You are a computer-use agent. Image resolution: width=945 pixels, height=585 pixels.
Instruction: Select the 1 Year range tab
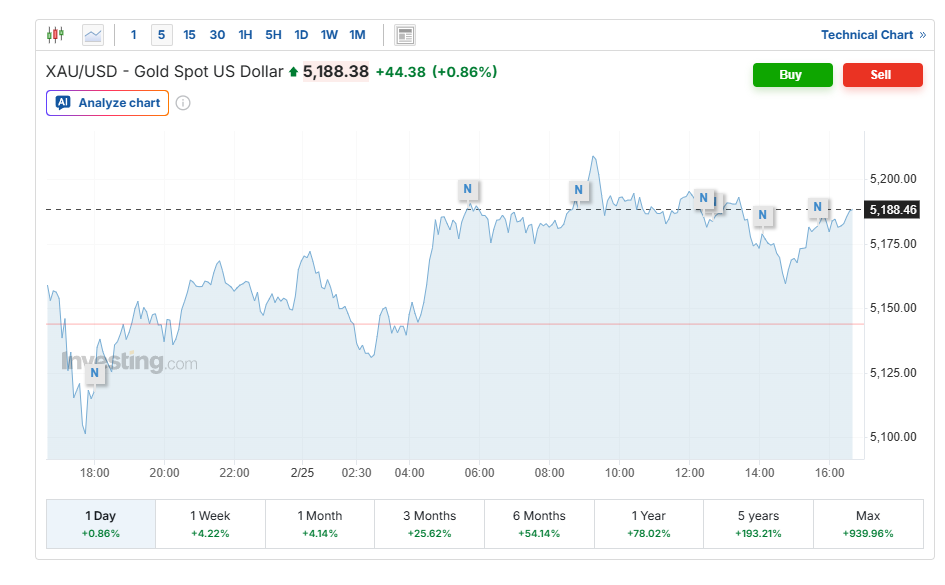tap(649, 523)
